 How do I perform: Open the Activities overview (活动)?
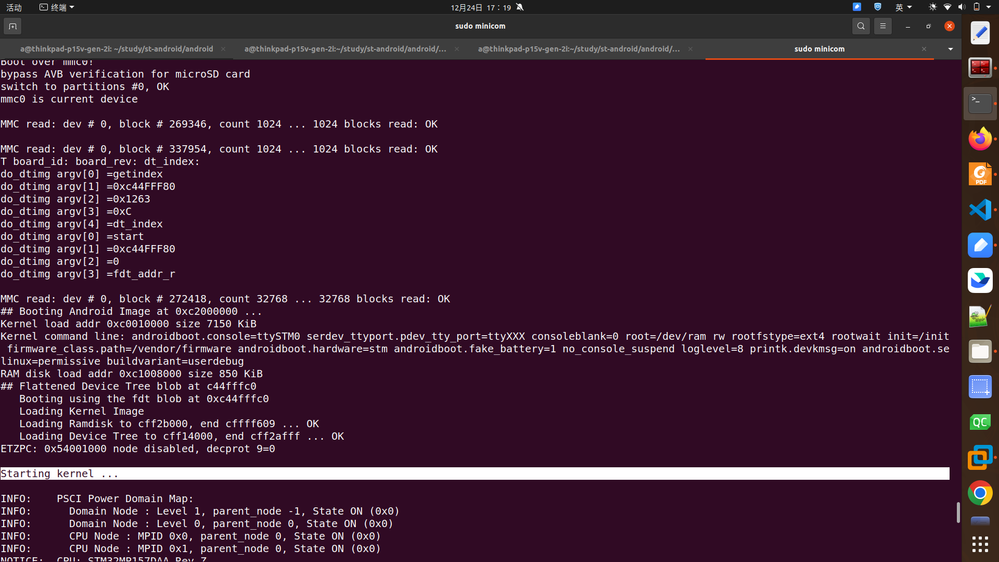(x=14, y=7)
